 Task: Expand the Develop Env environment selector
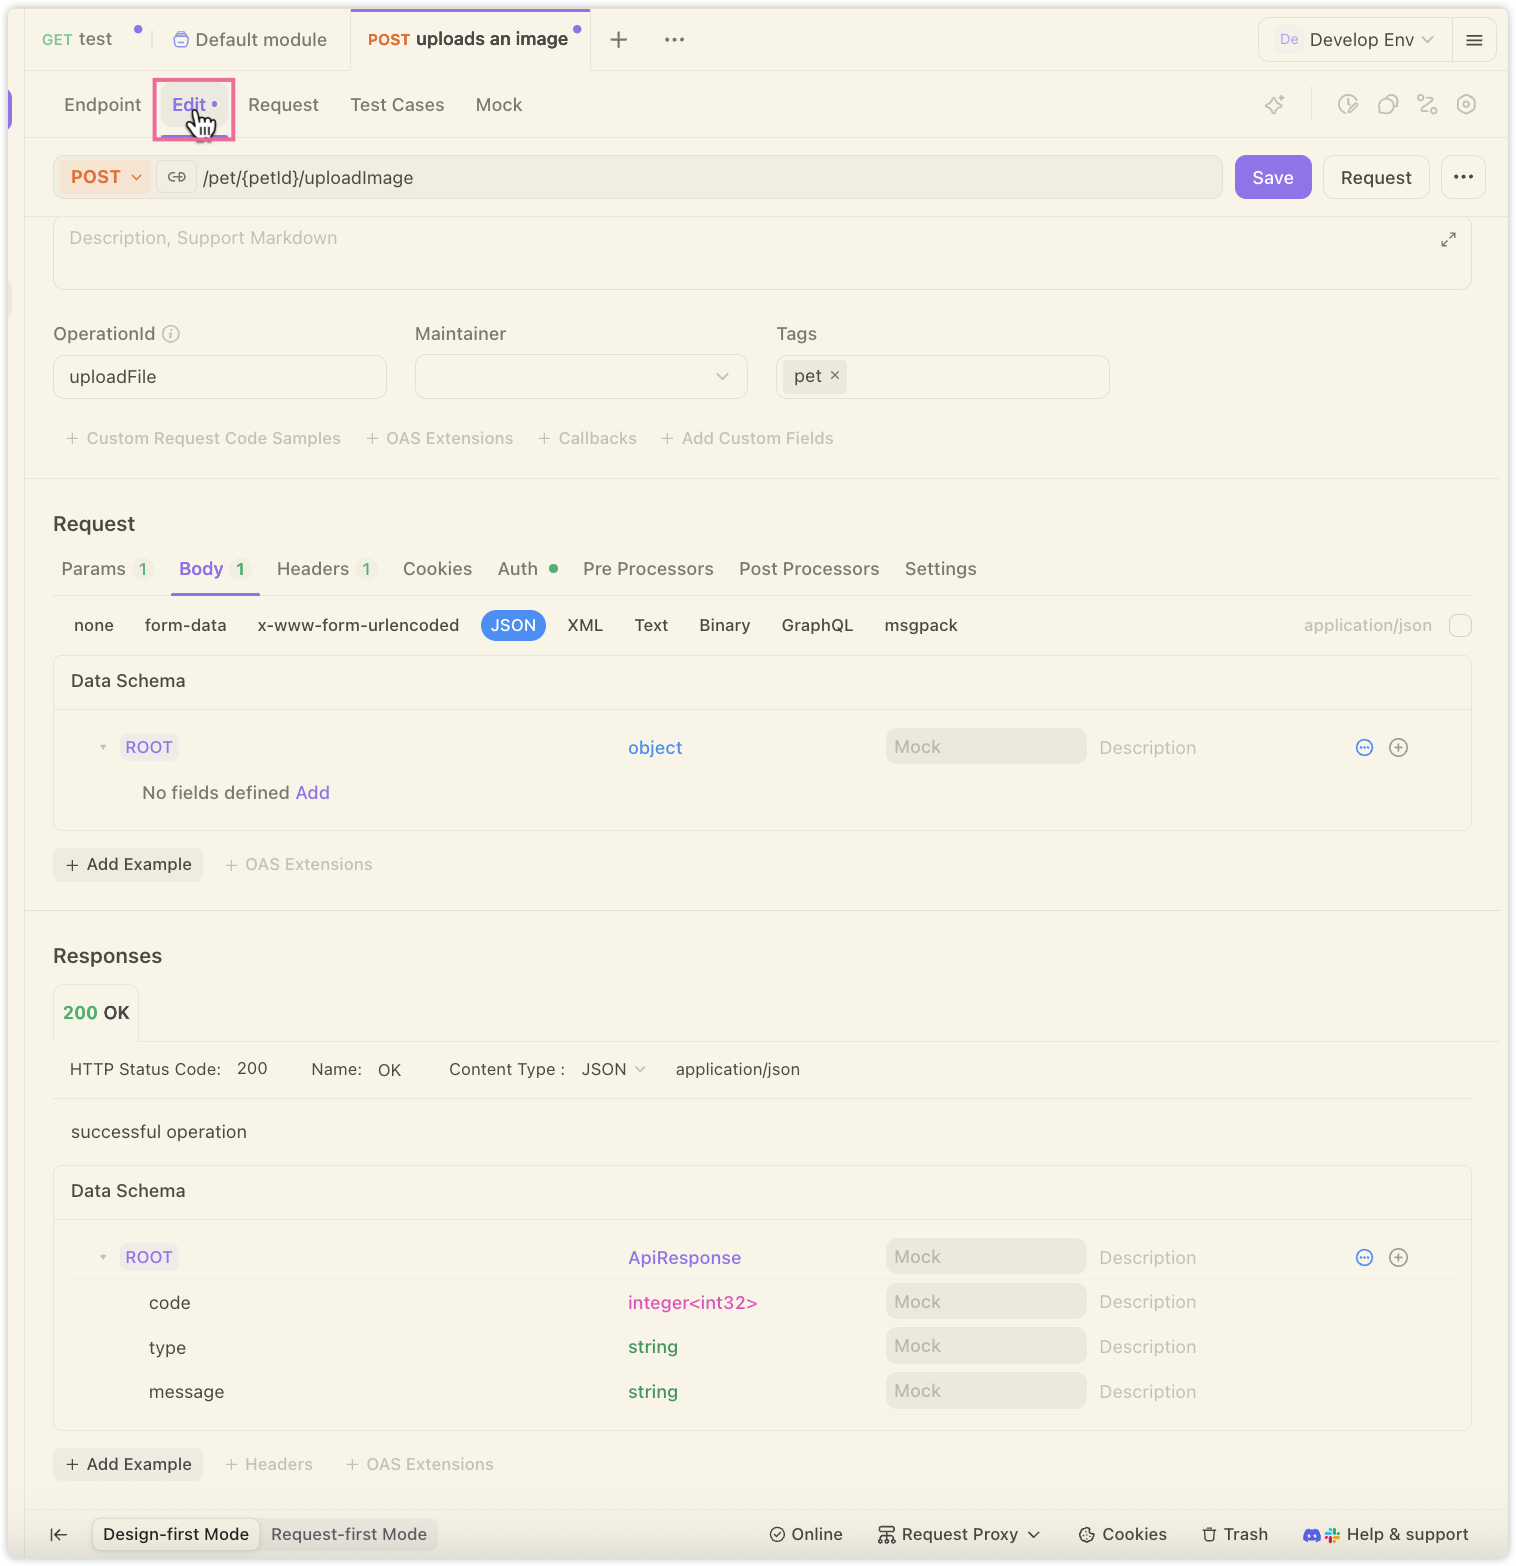coord(1357,40)
